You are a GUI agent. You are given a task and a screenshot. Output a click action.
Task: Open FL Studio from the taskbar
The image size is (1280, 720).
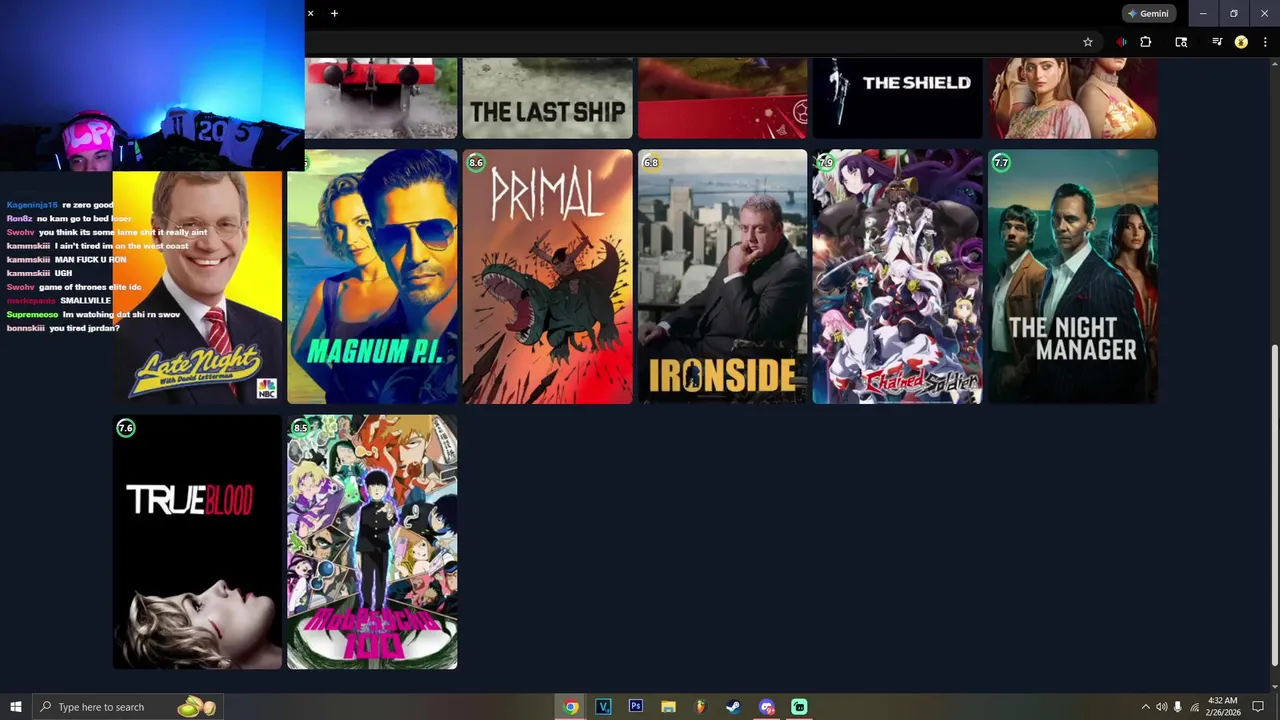tap(701, 707)
